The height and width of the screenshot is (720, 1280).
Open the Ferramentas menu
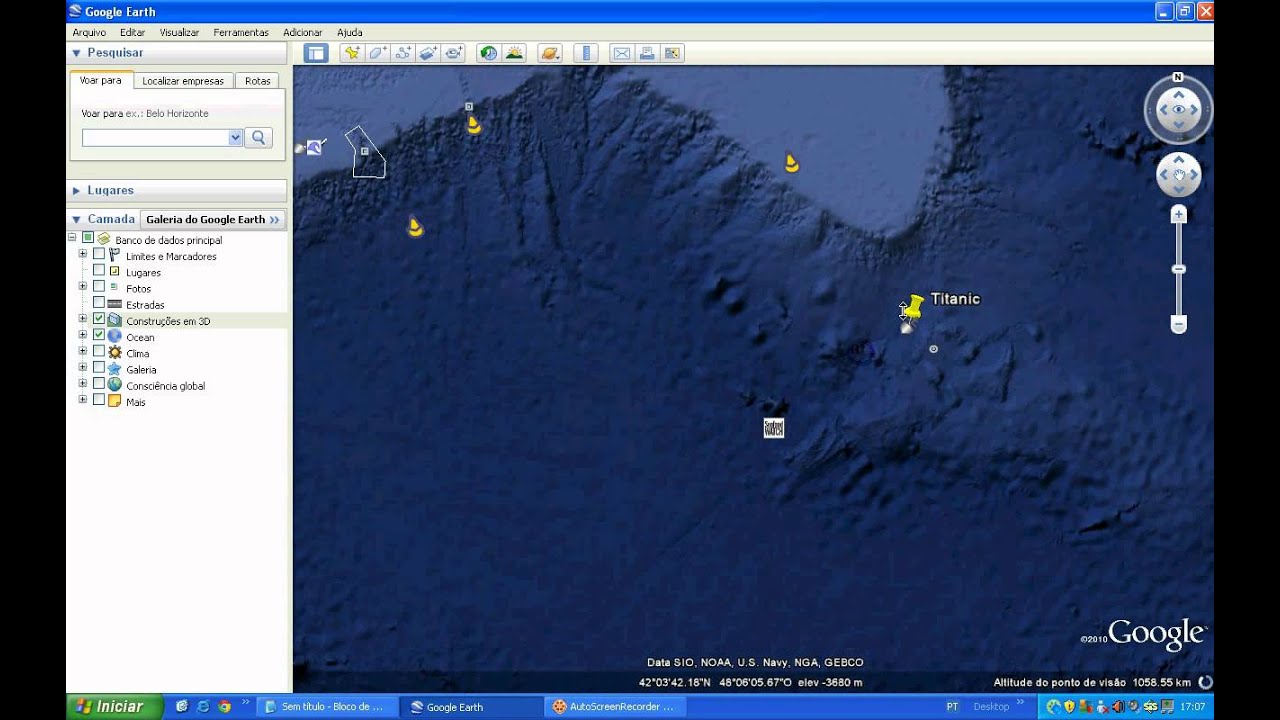(241, 32)
